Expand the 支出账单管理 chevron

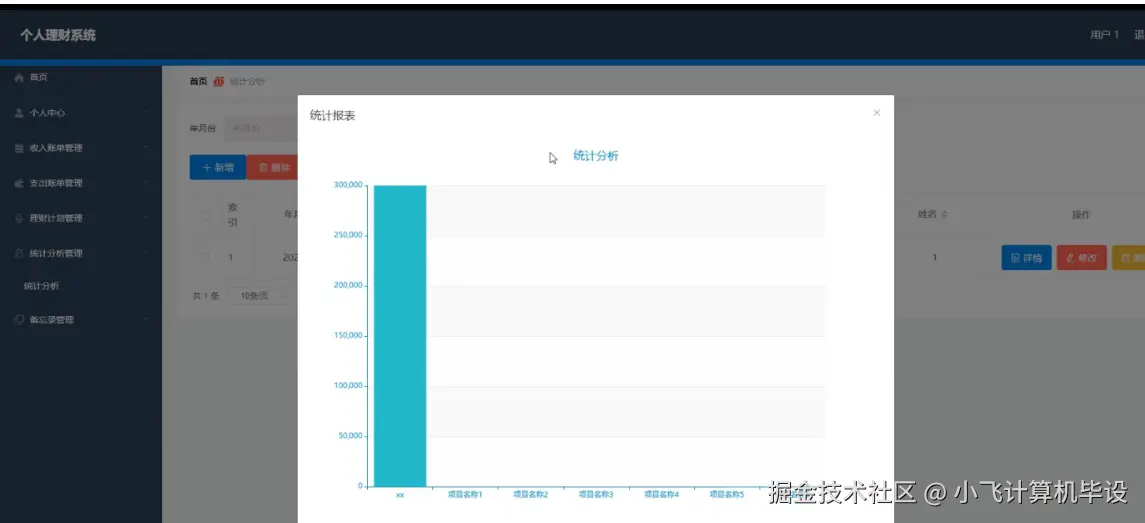point(146,183)
